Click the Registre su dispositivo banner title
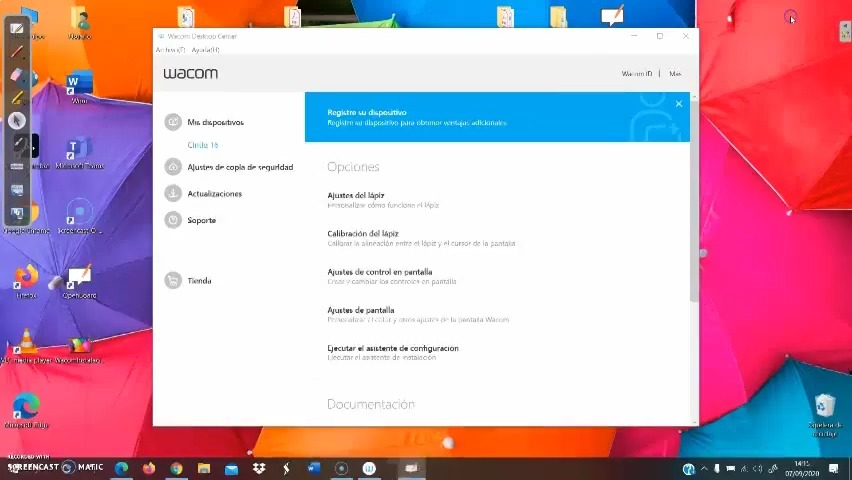The width and height of the screenshot is (852, 480). 367,112
